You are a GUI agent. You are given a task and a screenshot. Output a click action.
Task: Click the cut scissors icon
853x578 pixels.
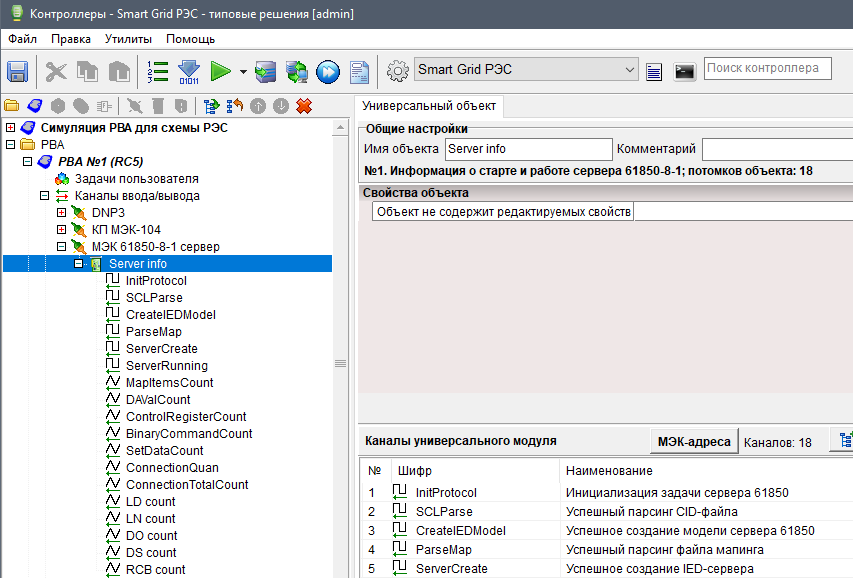tap(56, 71)
